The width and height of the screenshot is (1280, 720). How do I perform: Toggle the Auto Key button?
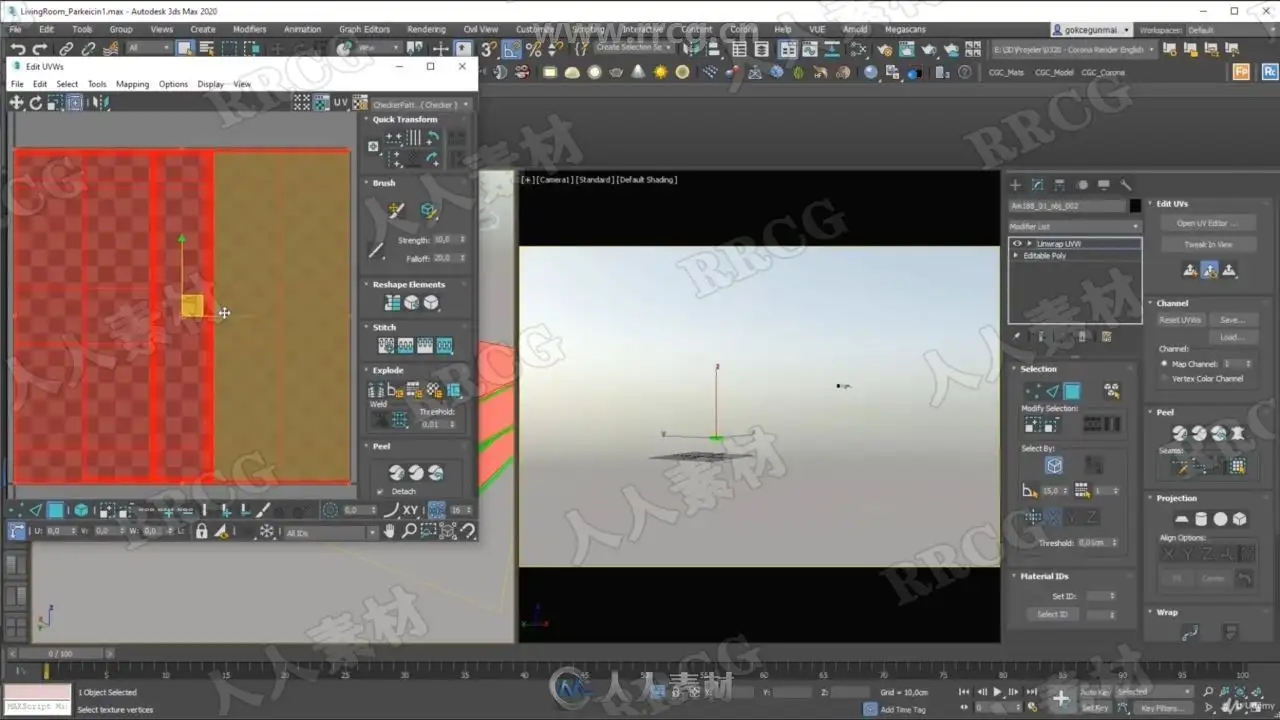tap(1095, 692)
